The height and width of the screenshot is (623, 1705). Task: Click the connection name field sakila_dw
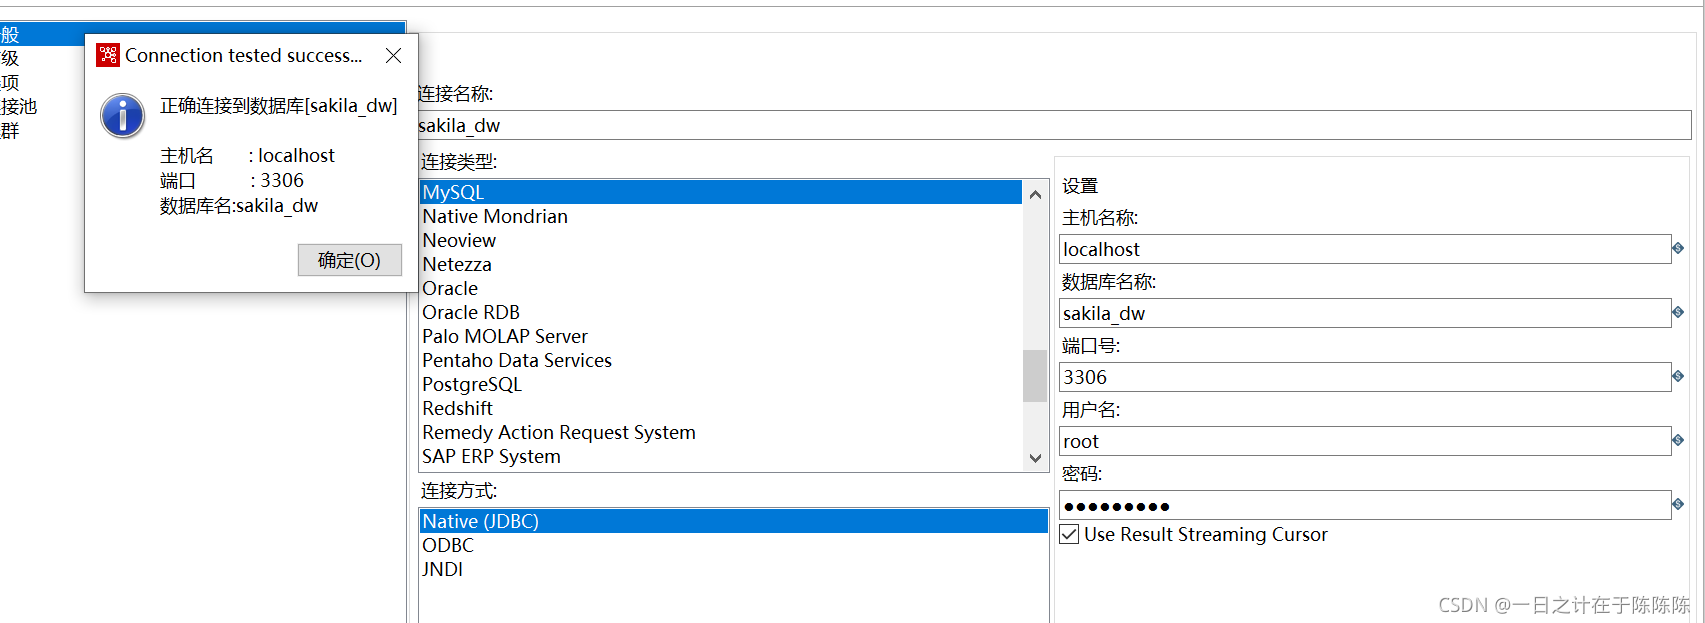point(1054,125)
